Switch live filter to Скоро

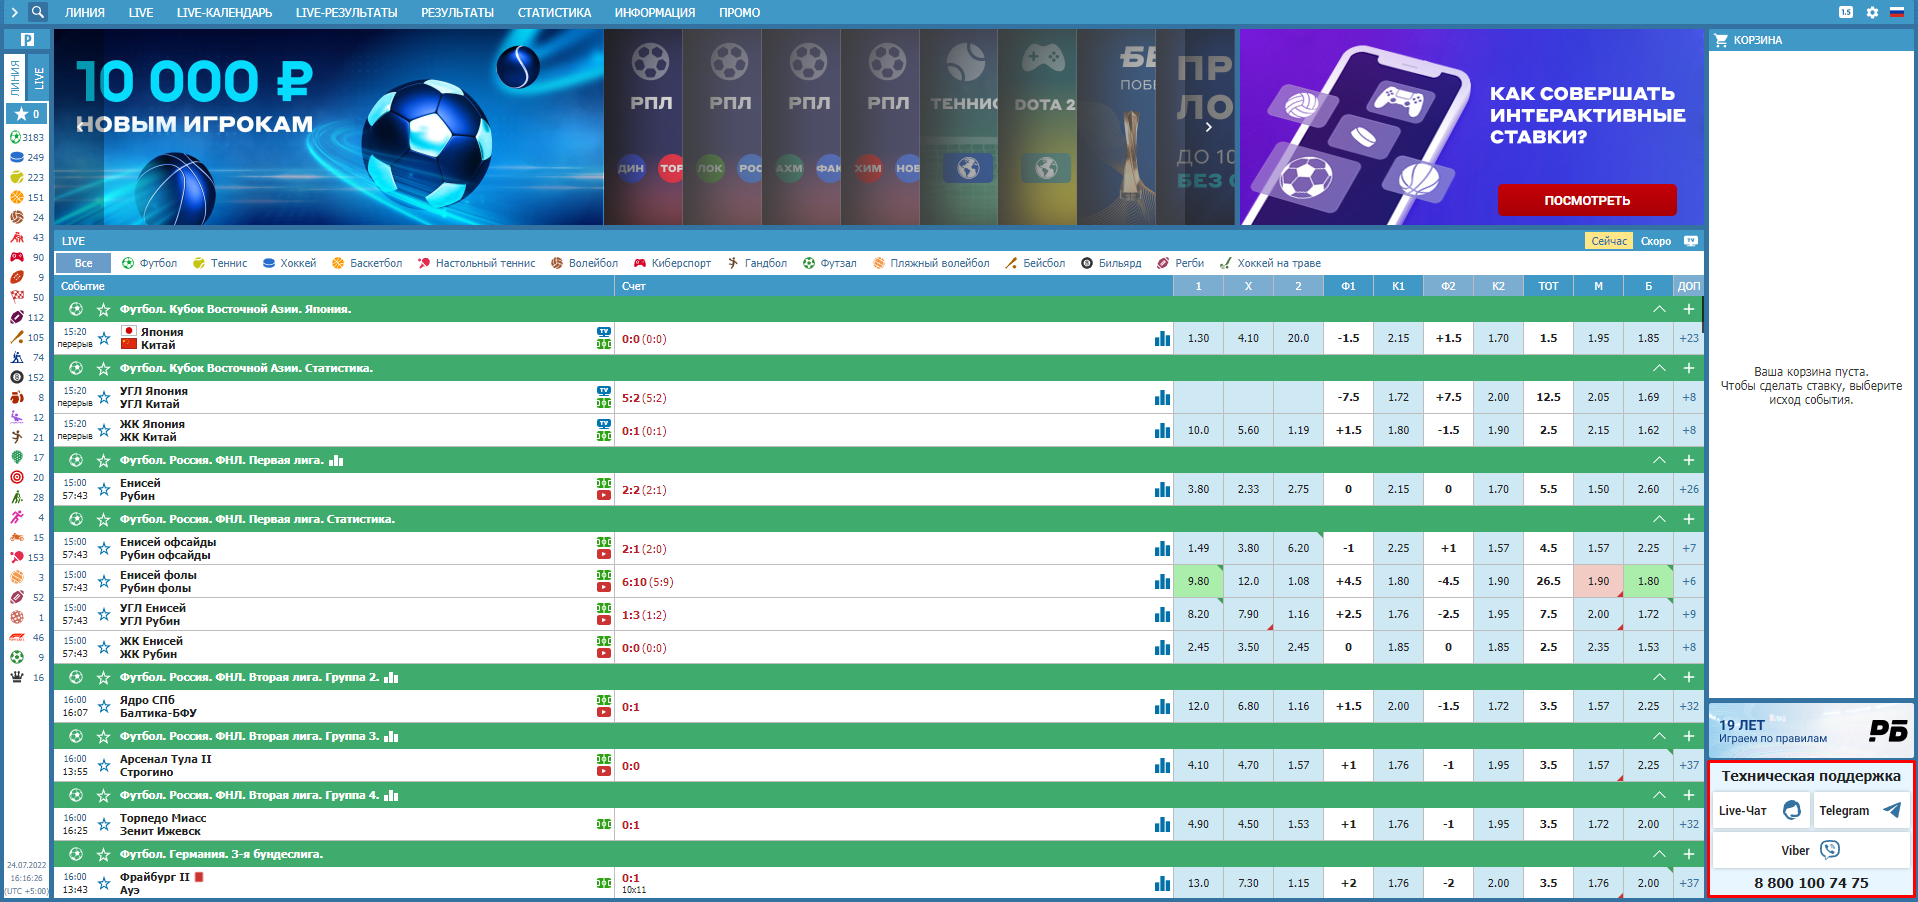coord(1655,241)
